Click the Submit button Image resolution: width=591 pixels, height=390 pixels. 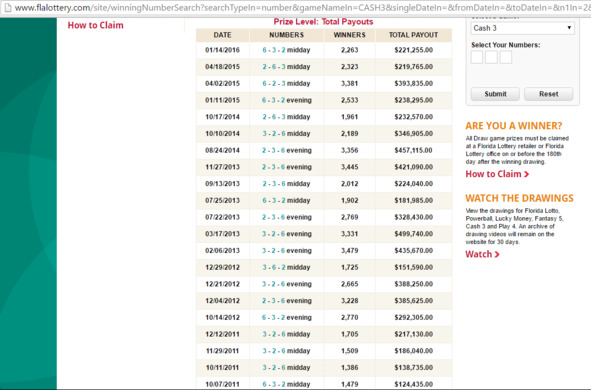pos(495,94)
